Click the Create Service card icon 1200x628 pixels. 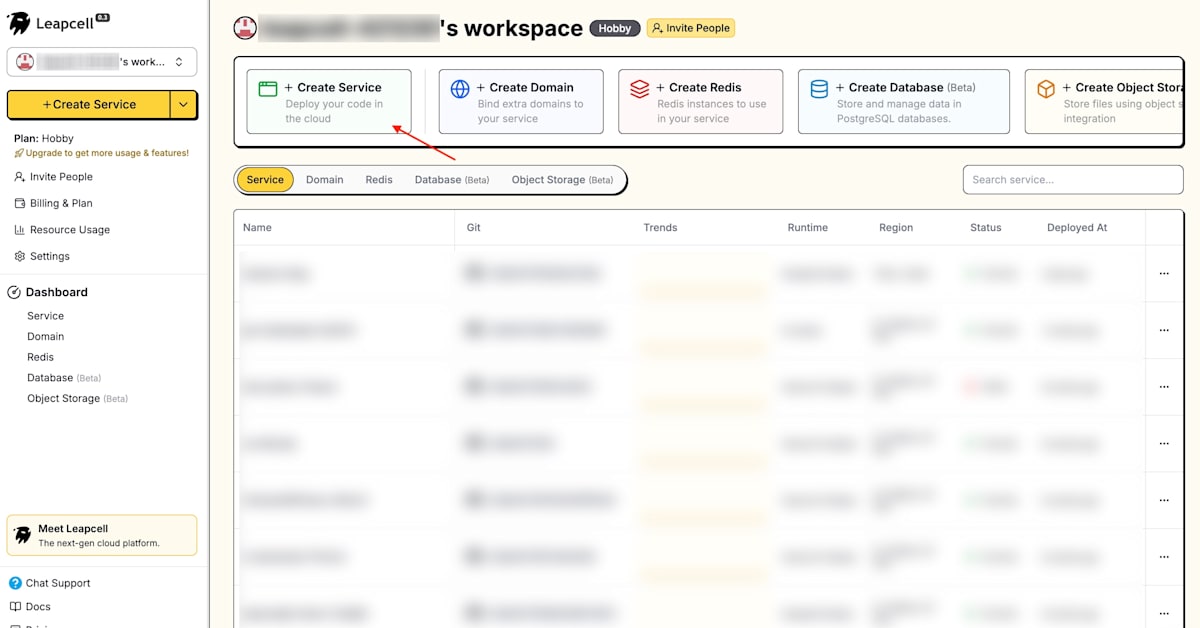267,88
